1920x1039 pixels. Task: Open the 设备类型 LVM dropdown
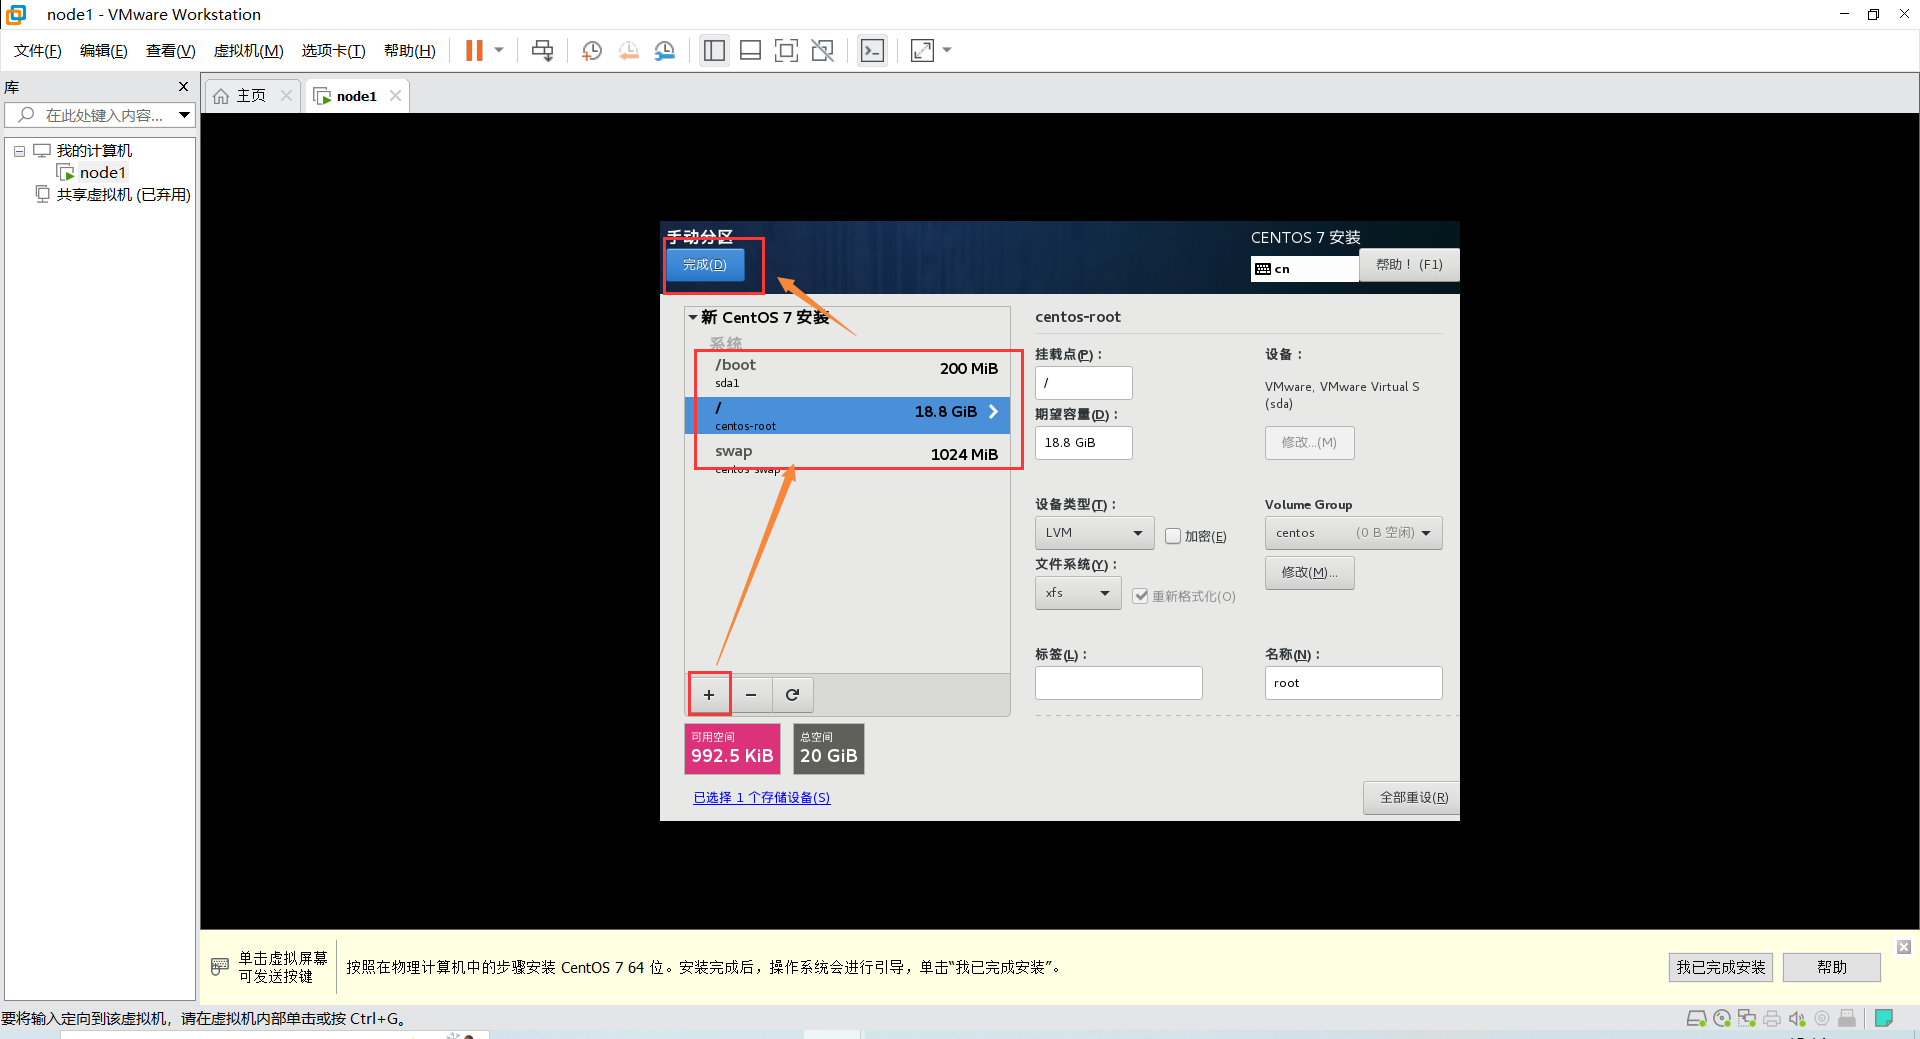click(x=1094, y=533)
